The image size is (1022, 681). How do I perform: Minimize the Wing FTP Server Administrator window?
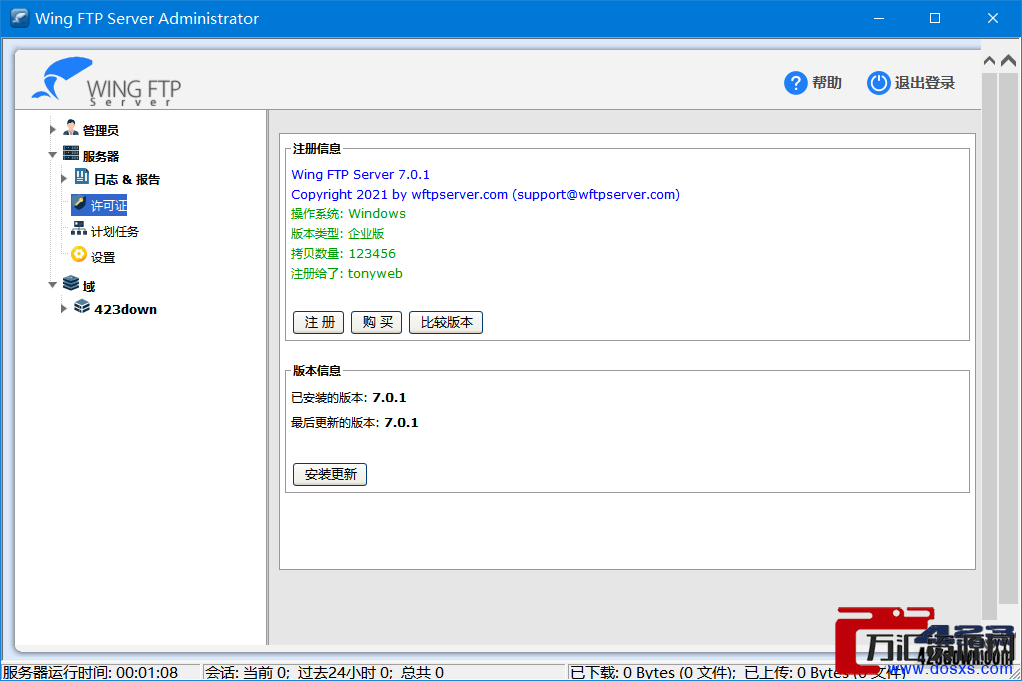pyautogui.click(x=879, y=18)
